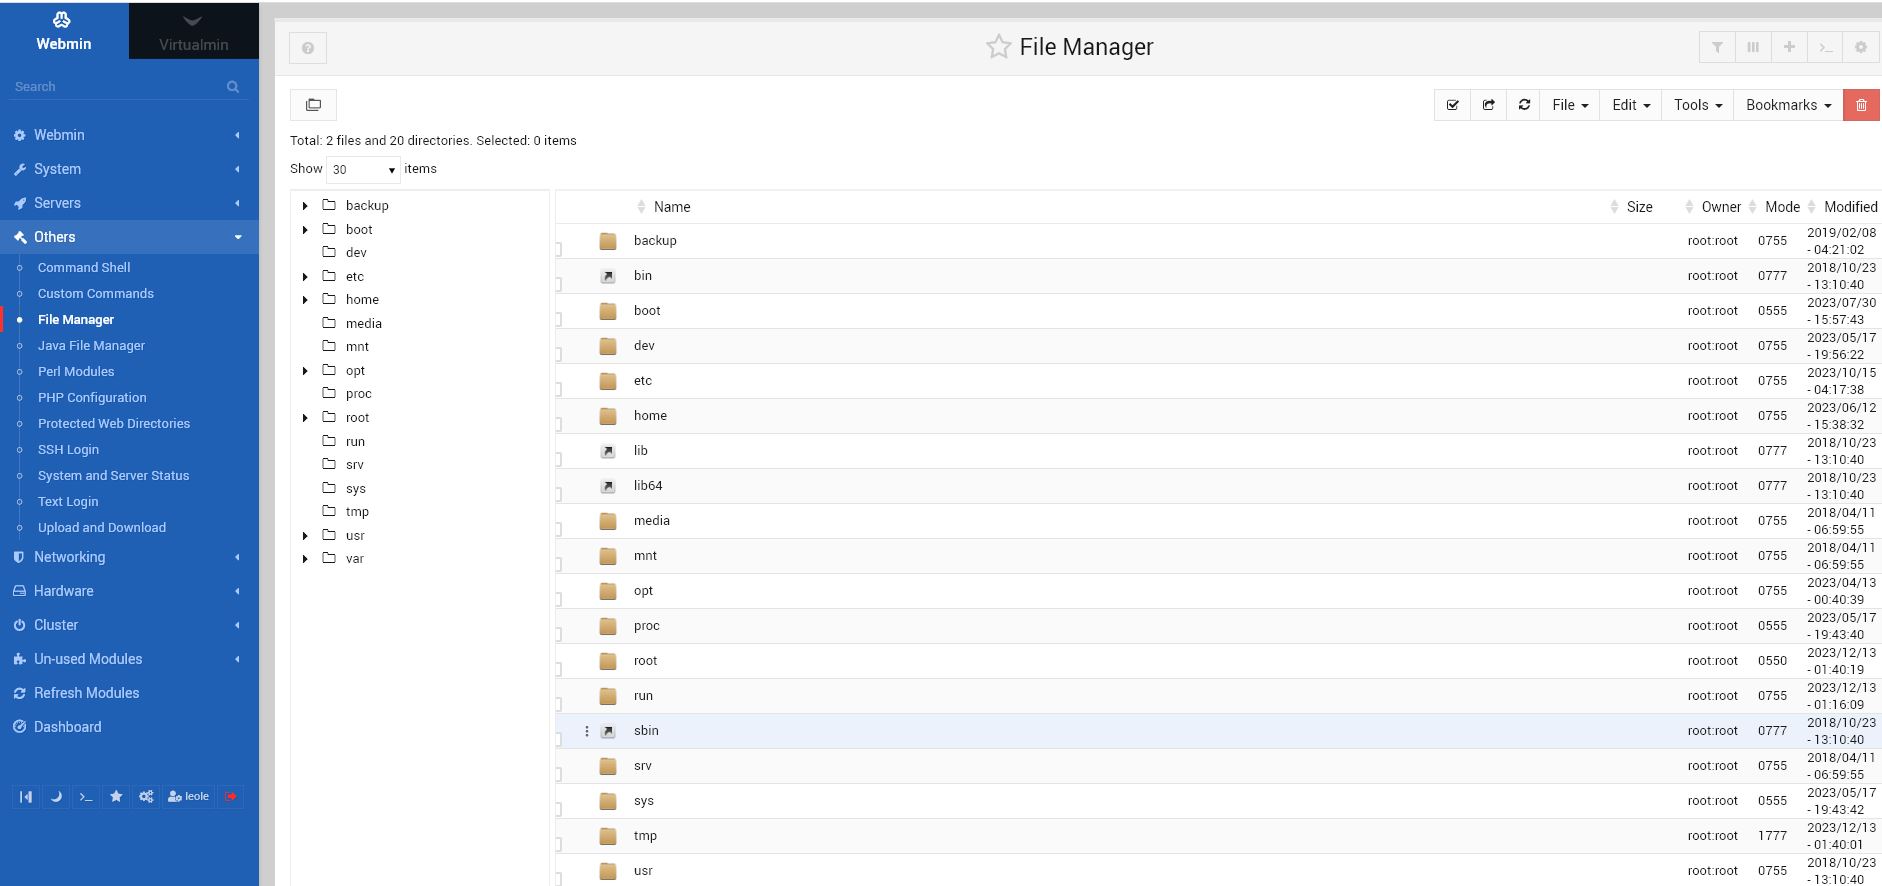Open the File dropdown menu
The image size is (1882, 886).
1570,105
